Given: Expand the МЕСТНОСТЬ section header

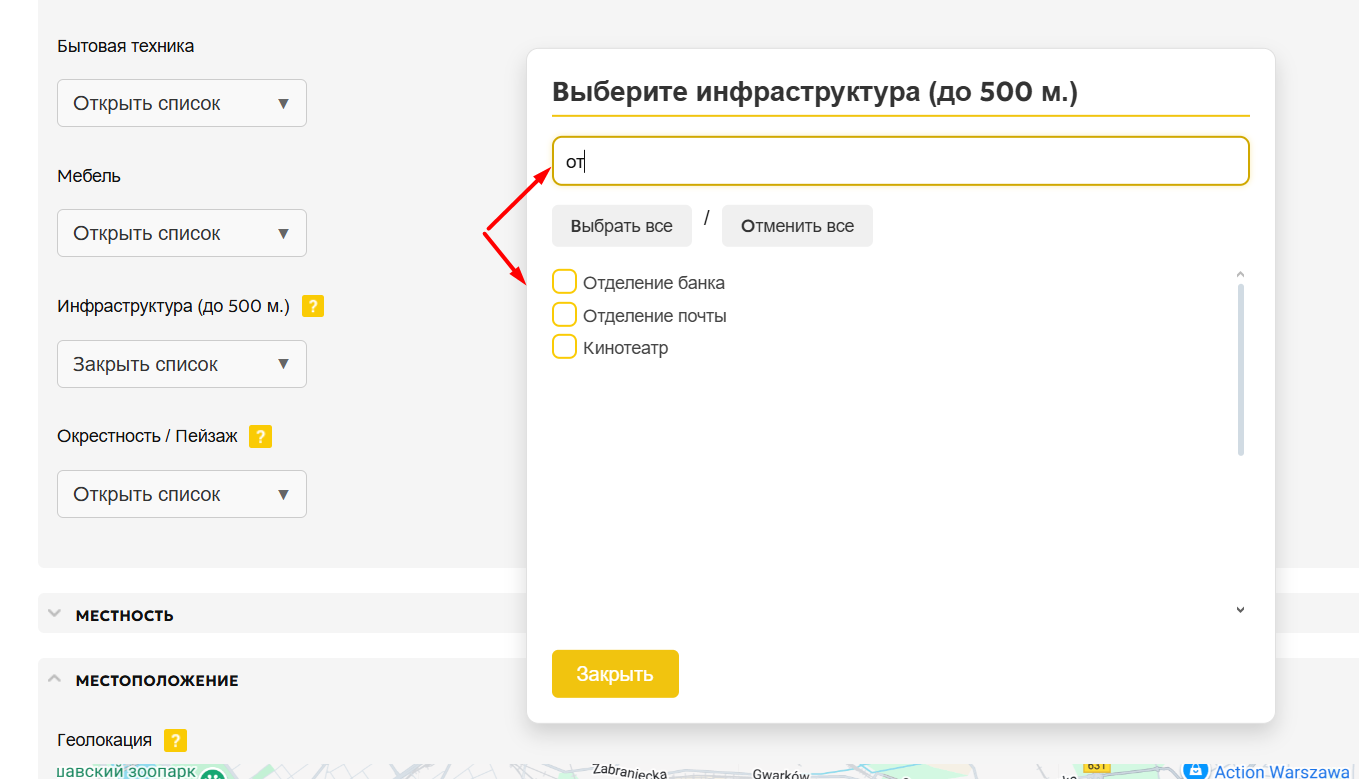Looking at the screenshot, I should [125, 615].
